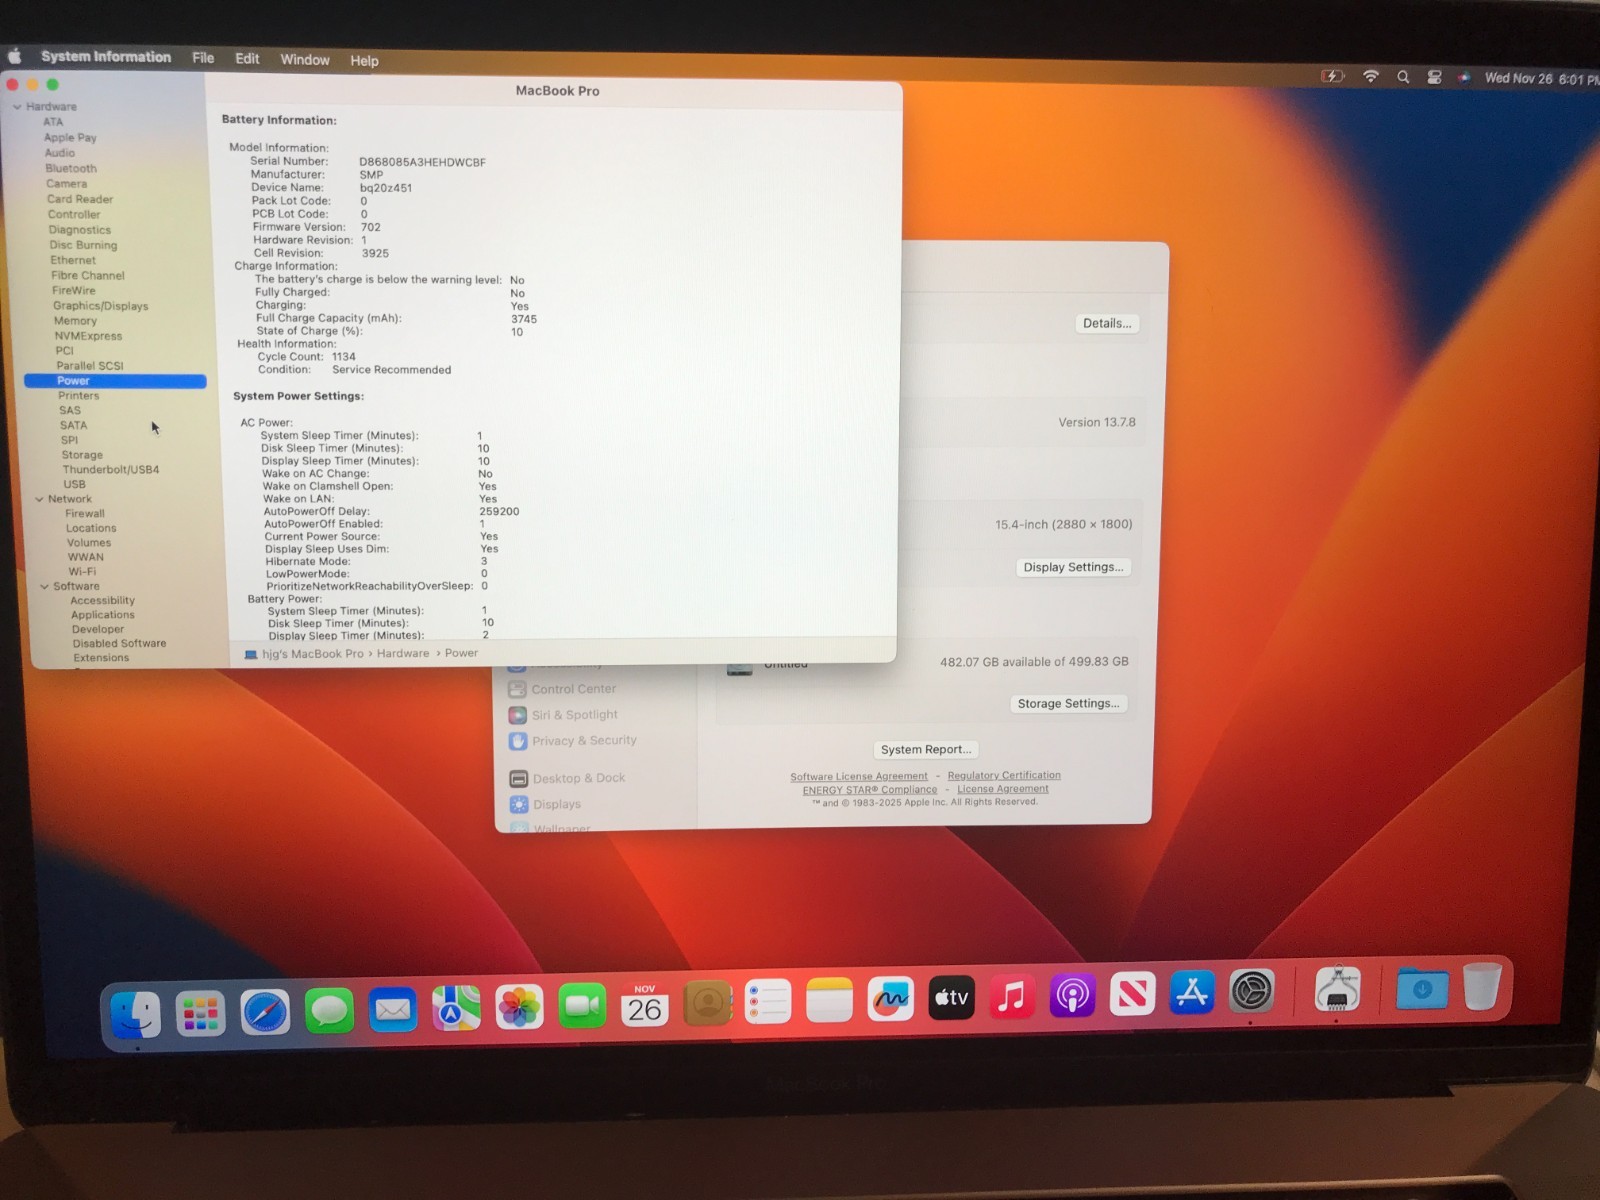This screenshot has height=1200, width=1600.
Task: Click System Information chip icon in Dock
Action: point(1337,991)
